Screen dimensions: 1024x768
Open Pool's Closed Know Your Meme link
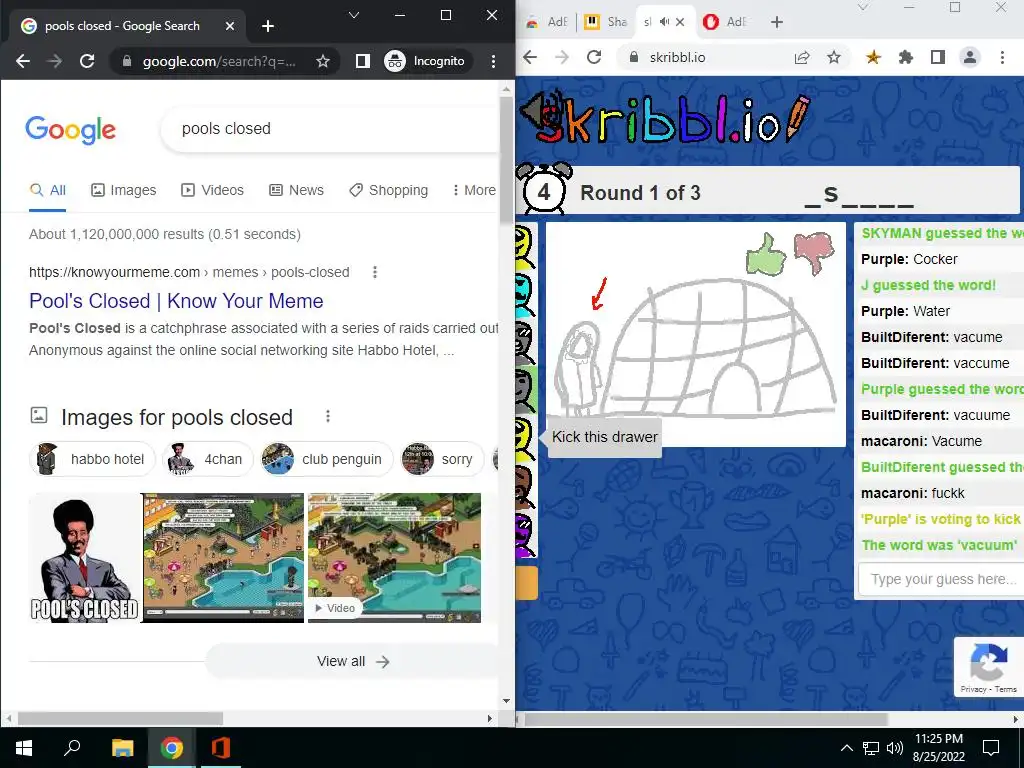pos(176,301)
